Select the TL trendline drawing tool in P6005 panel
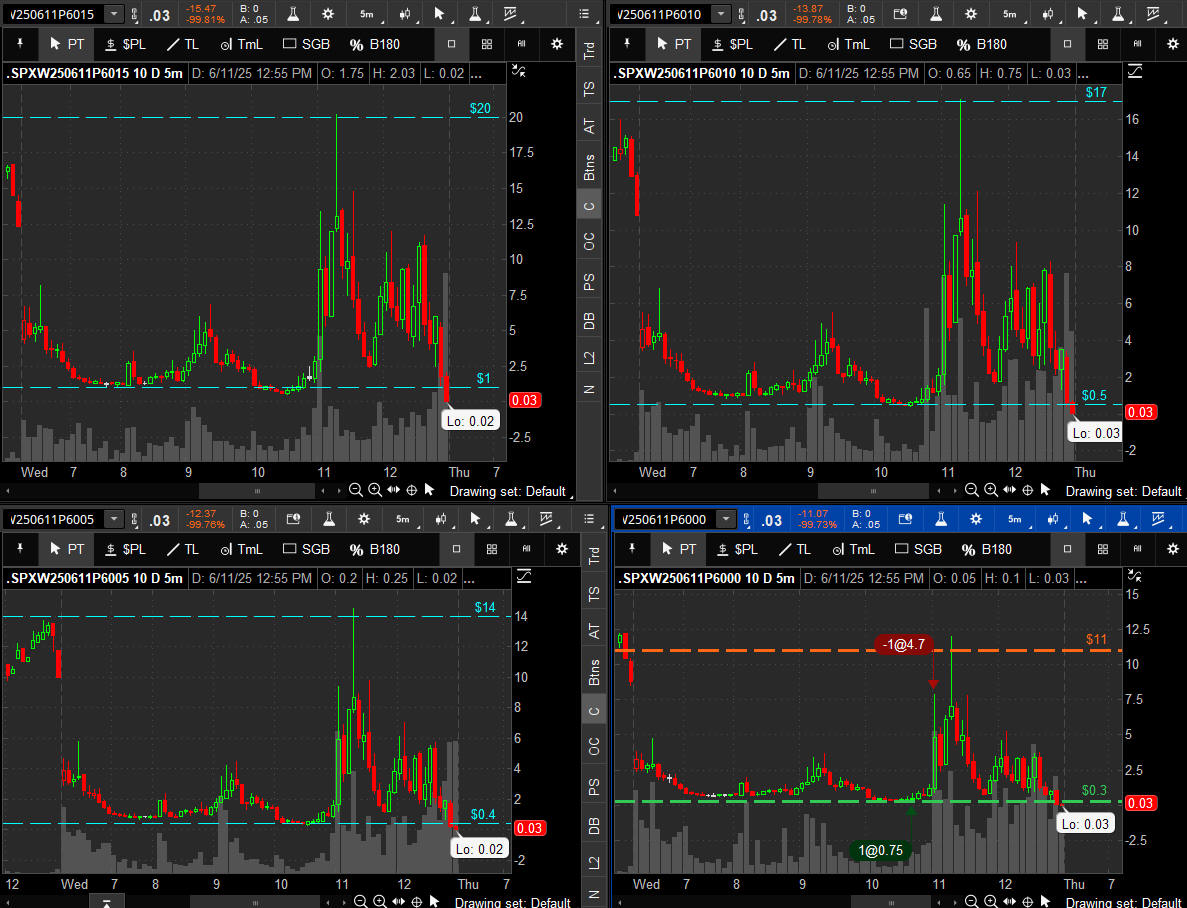 click(182, 549)
